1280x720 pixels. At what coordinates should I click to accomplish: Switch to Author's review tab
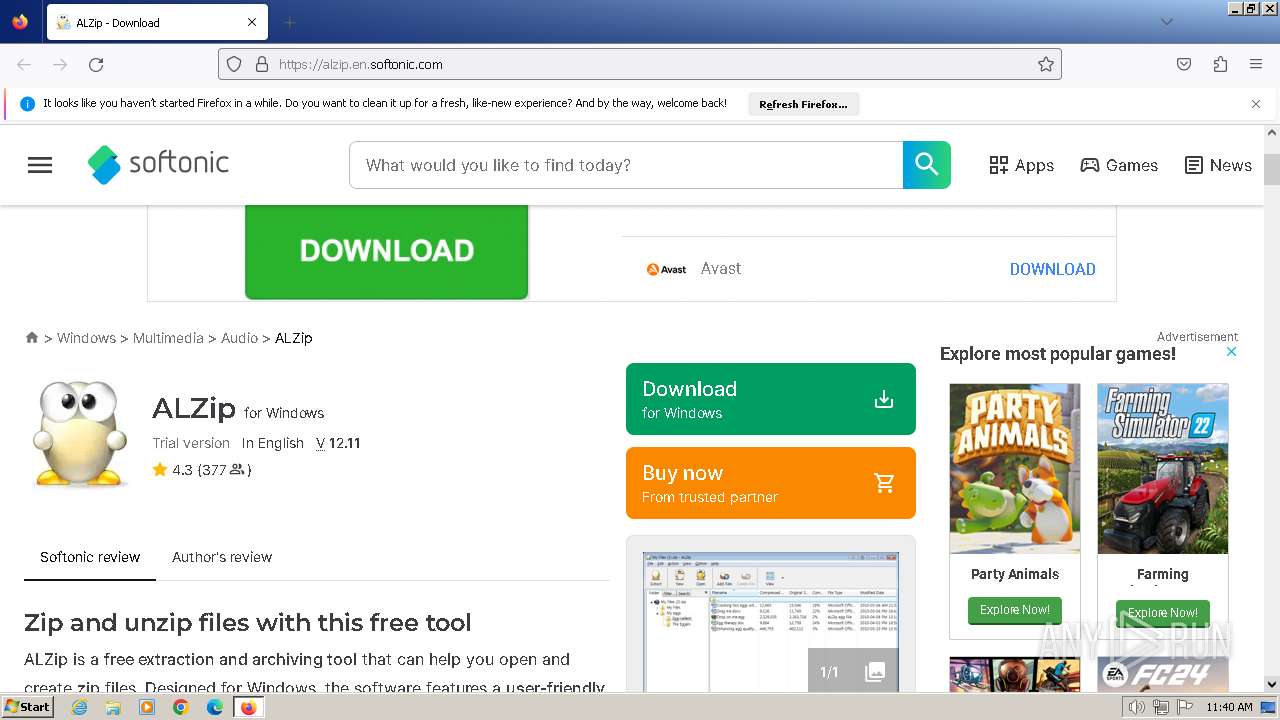coord(222,557)
